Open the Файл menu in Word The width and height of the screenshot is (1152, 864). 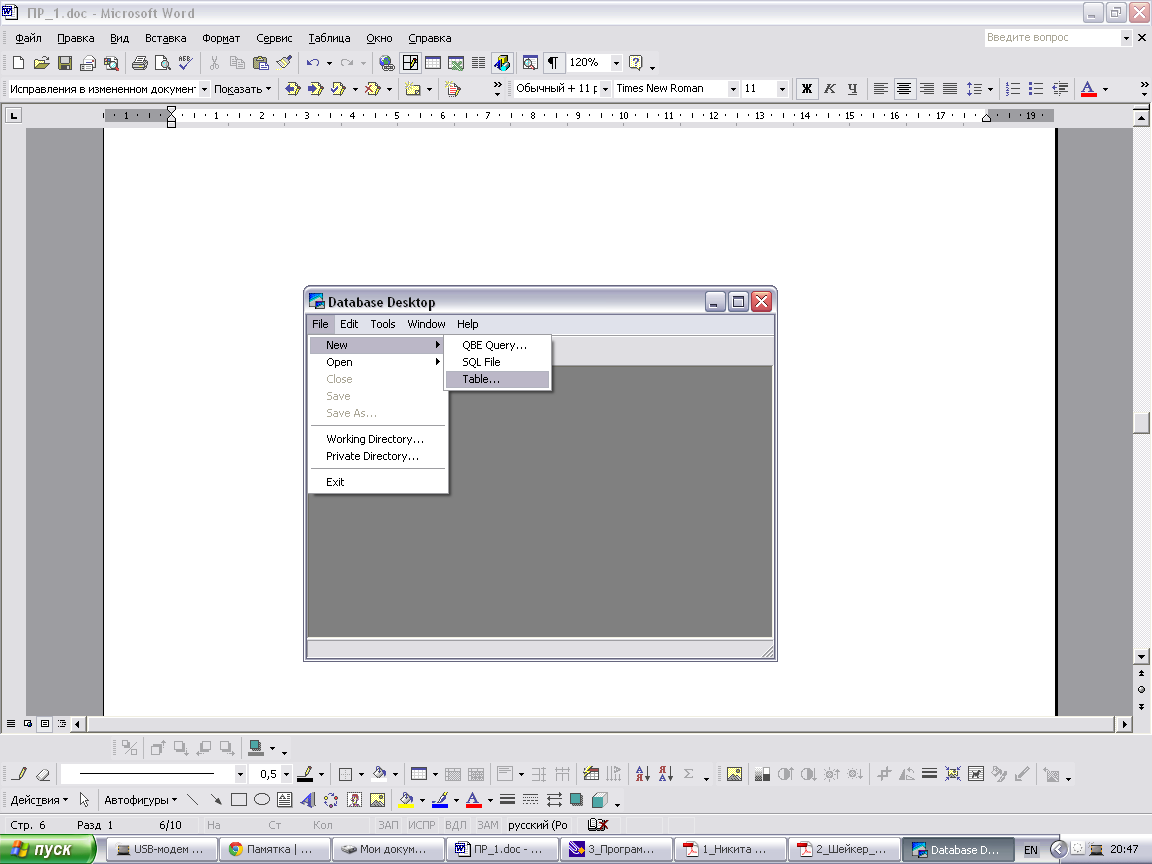click(28, 38)
